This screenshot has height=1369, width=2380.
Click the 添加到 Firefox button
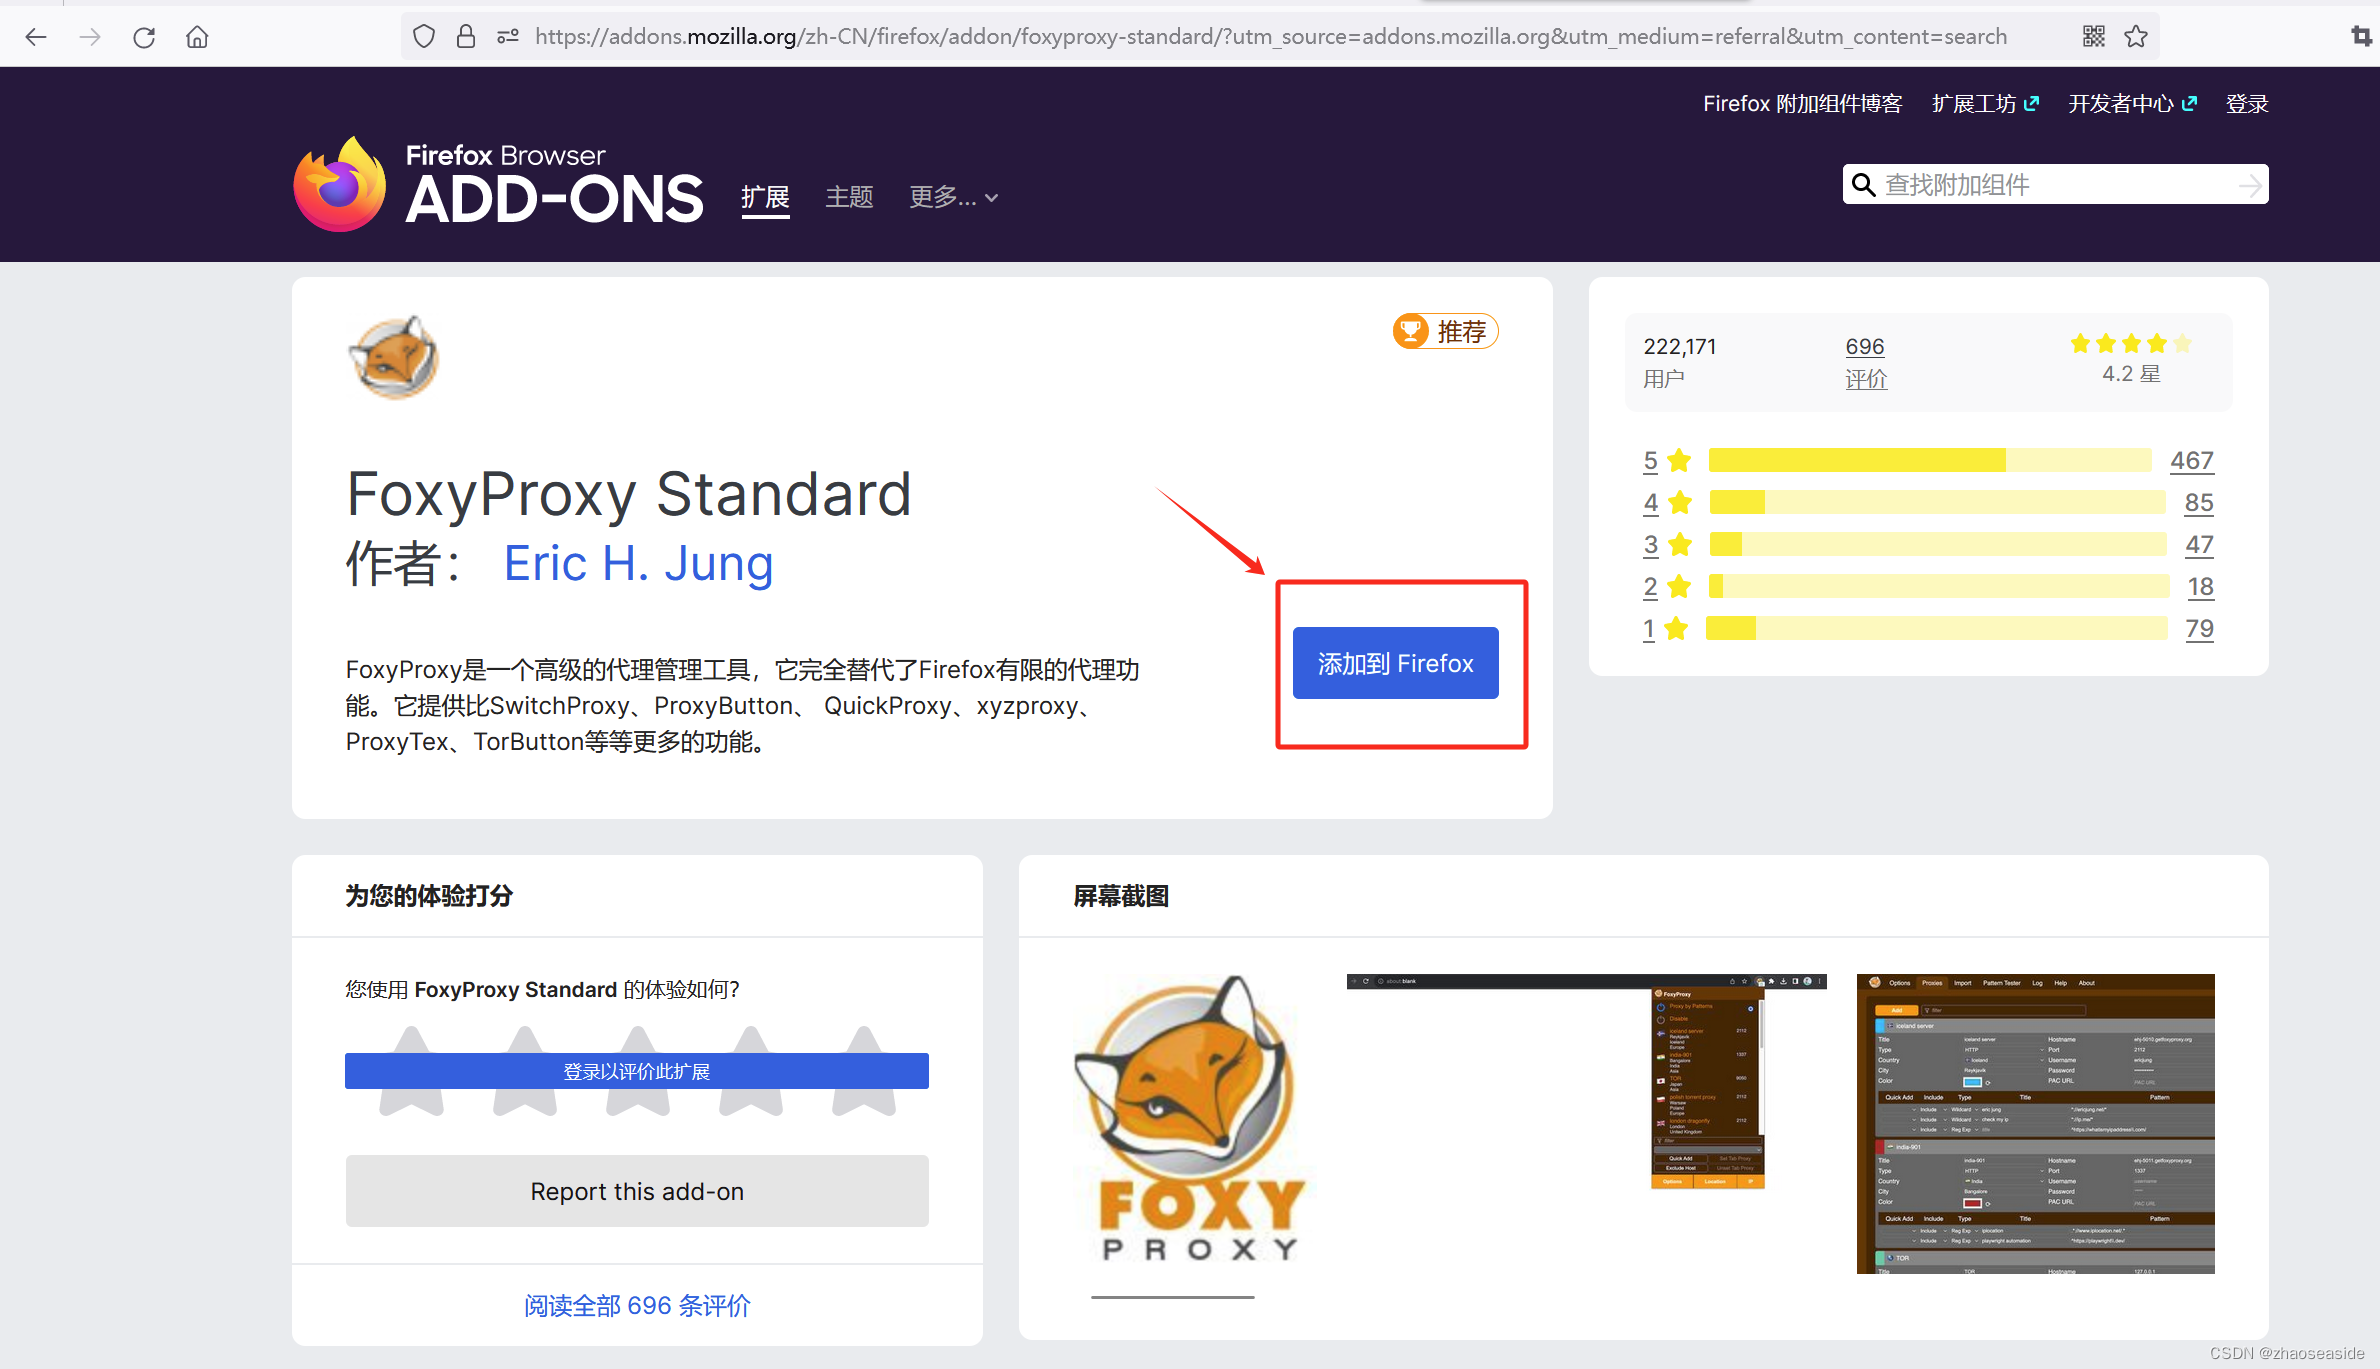pyautogui.click(x=1395, y=663)
